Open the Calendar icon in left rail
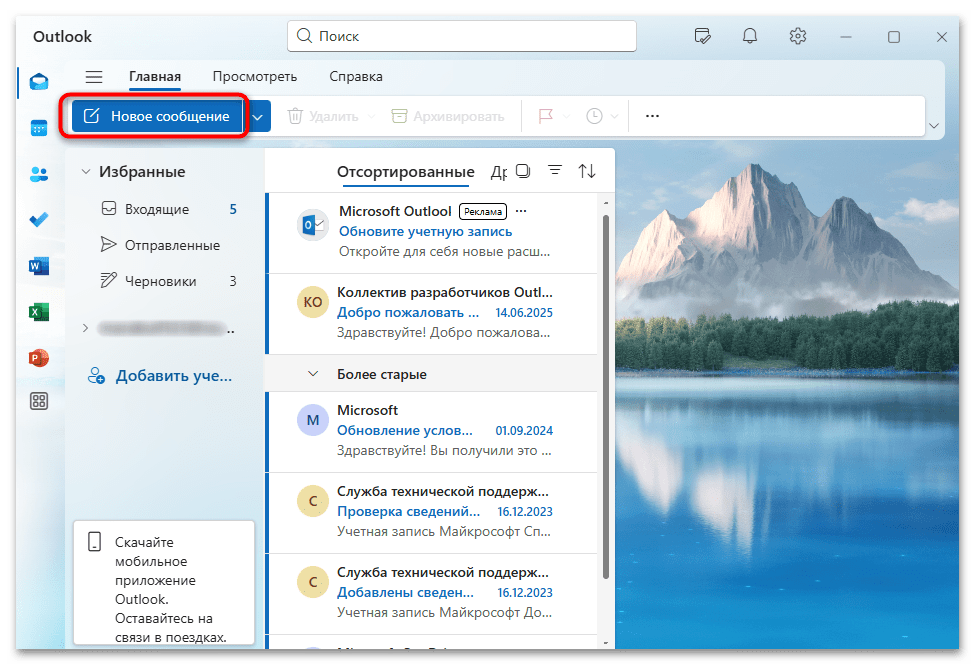 [x=39, y=128]
